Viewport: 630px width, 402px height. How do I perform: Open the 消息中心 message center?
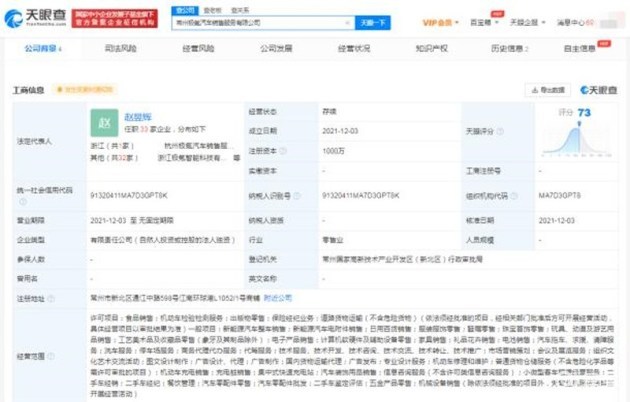click(x=575, y=23)
